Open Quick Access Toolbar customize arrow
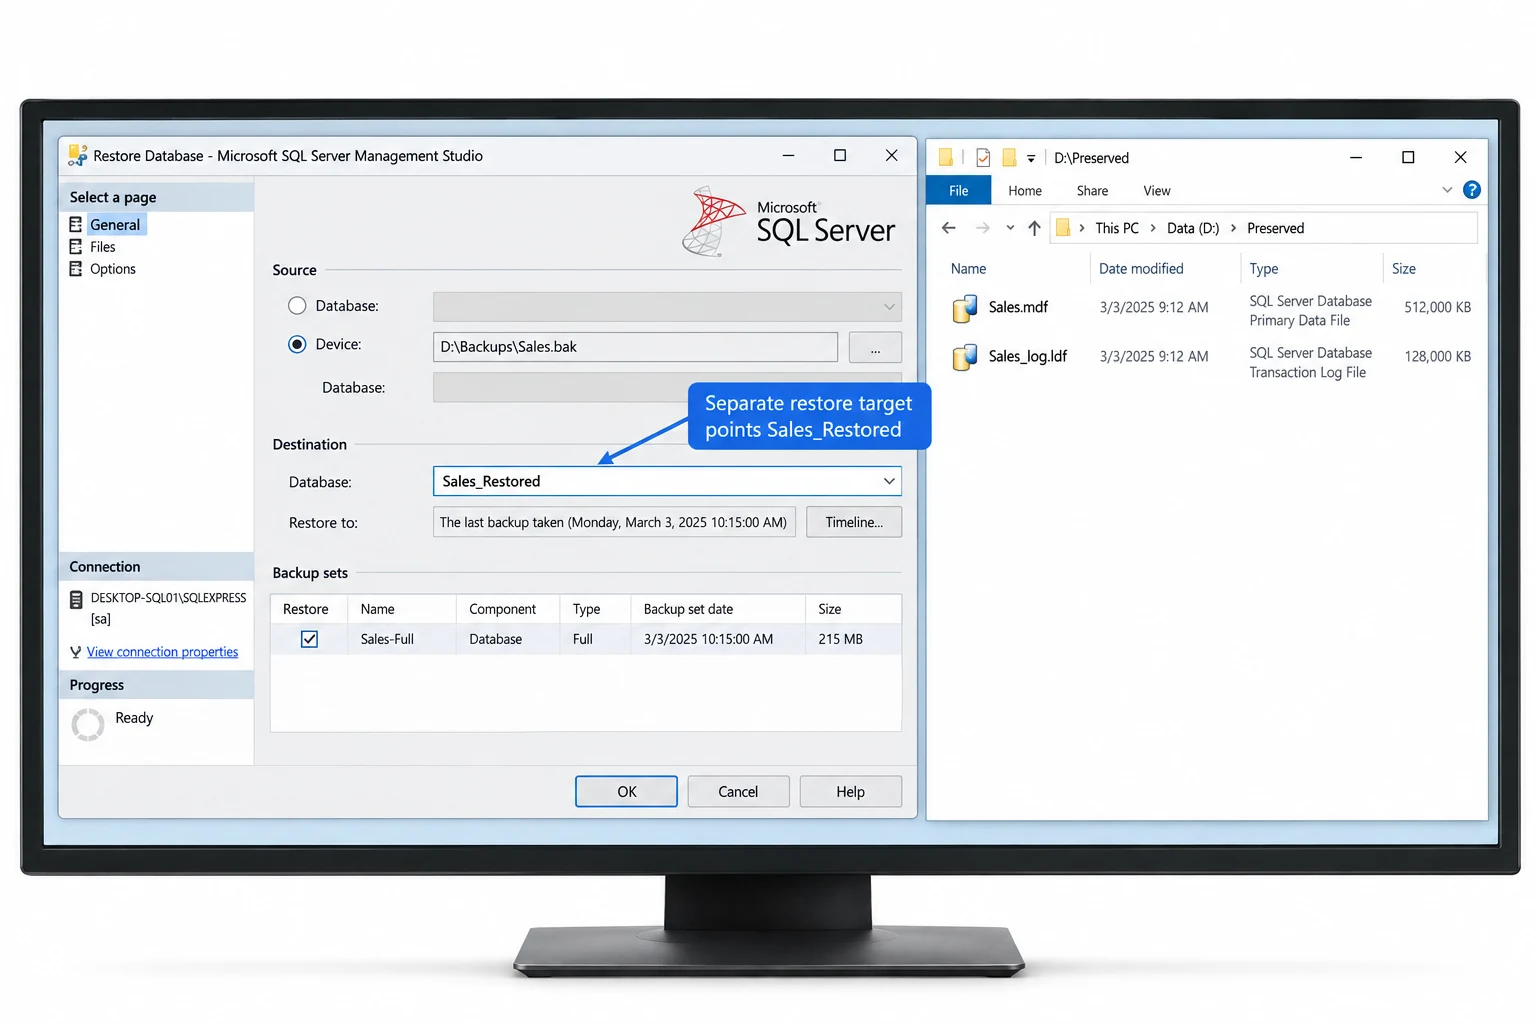This screenshot has height=1024, width=1536. pos(1031,158)
